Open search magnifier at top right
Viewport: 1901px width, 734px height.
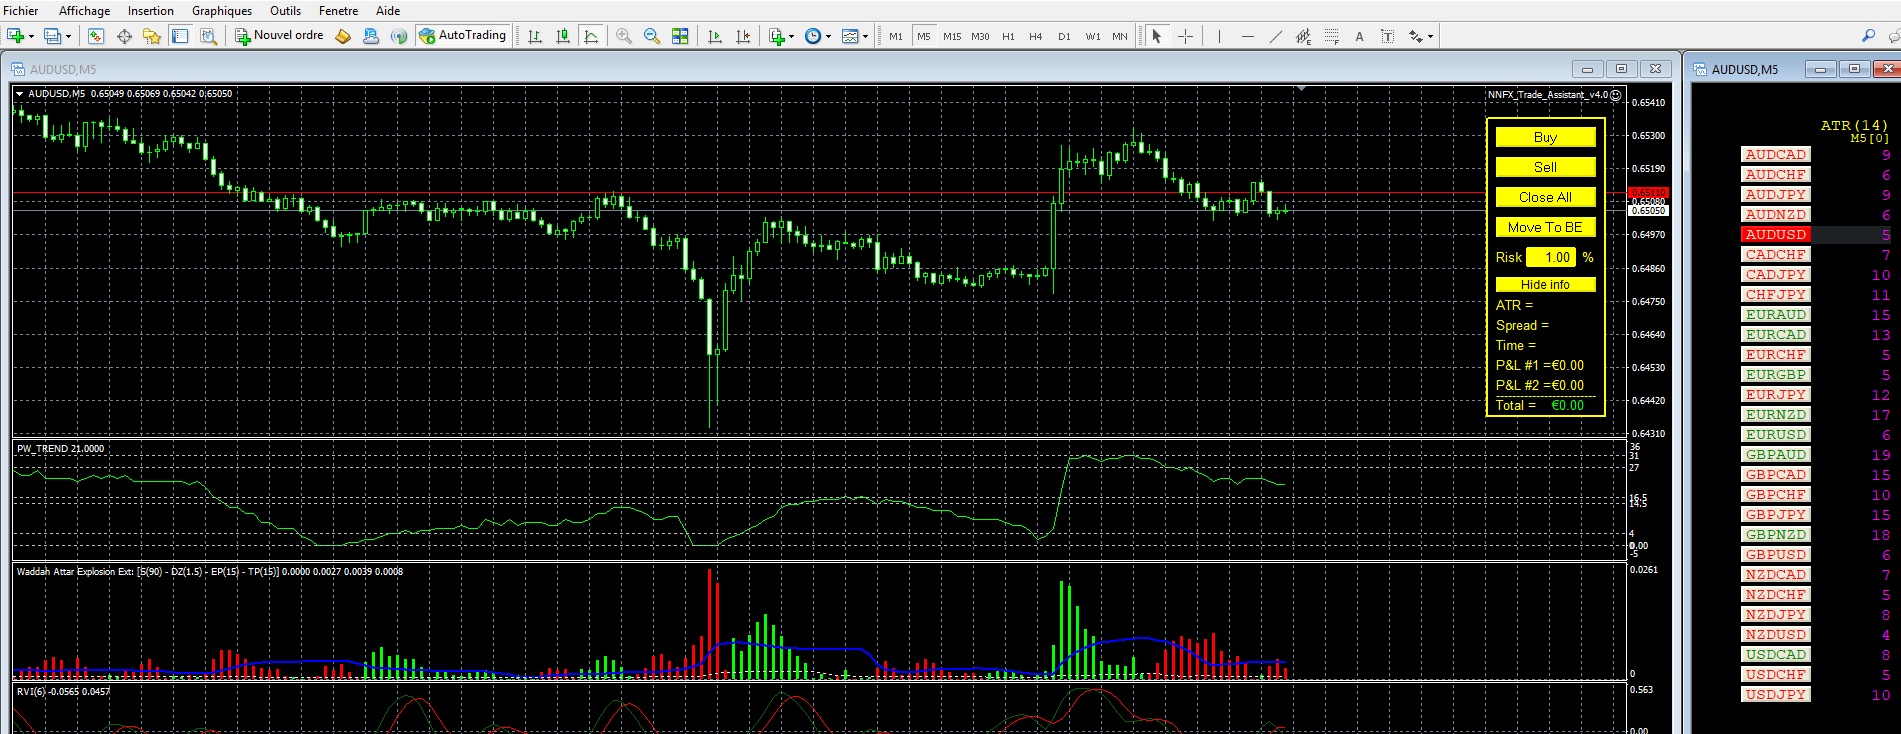(x=1868, y=36)
